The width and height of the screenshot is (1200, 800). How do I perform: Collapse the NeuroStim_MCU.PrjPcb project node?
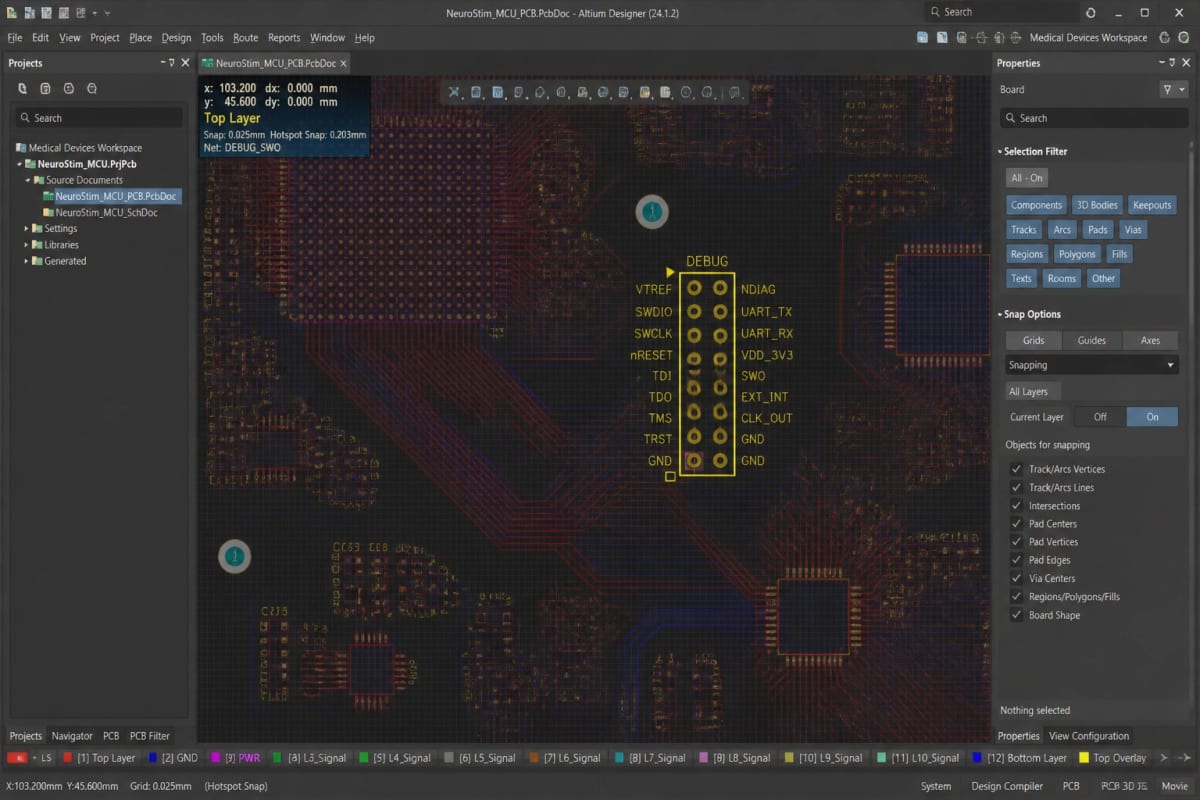(19, 164)
